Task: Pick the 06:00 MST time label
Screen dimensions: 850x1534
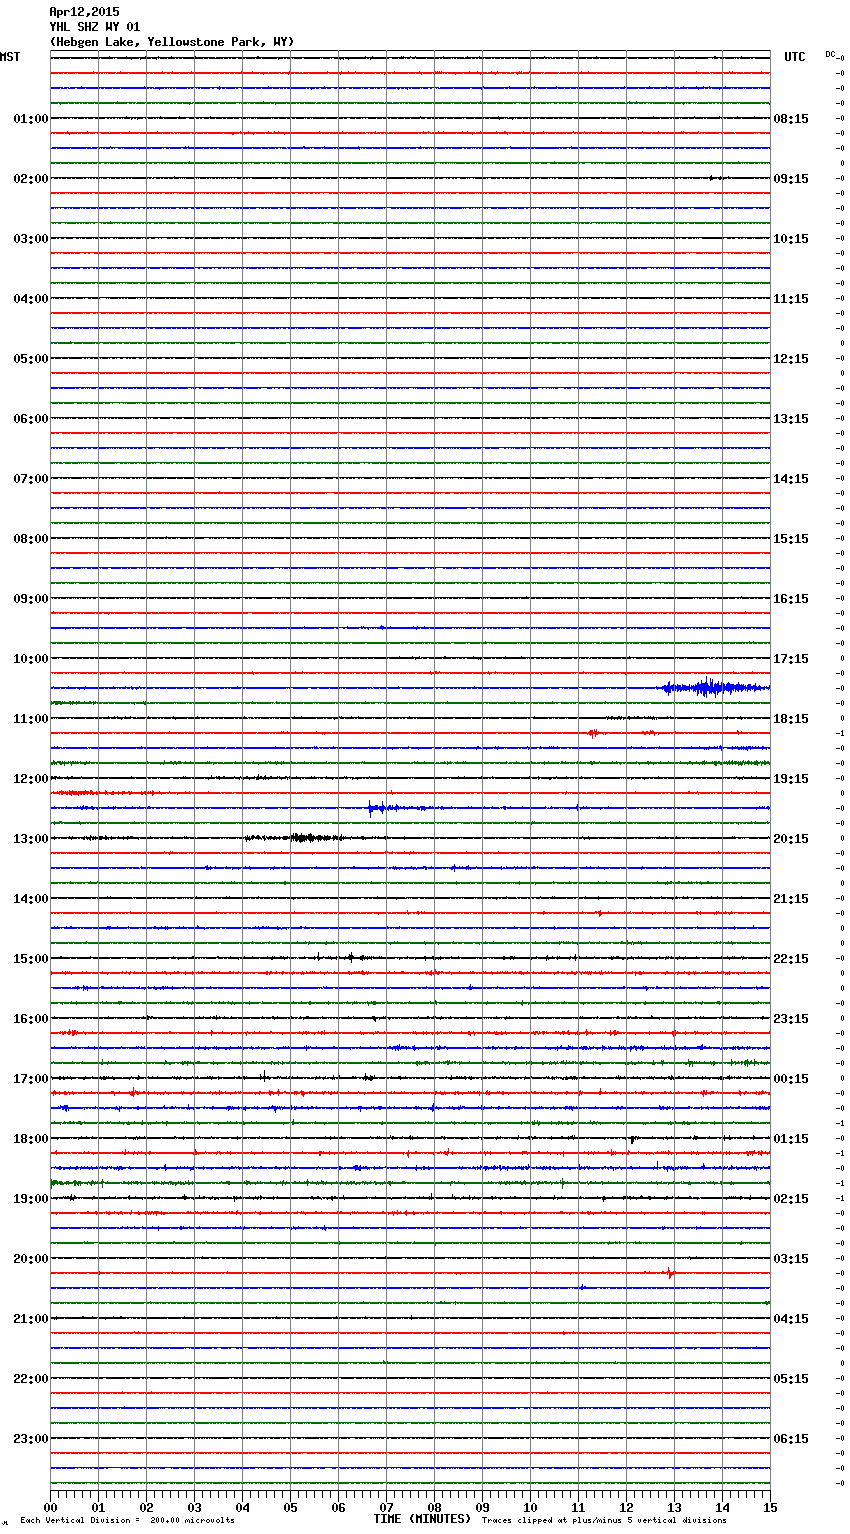Action: [31, 419]
